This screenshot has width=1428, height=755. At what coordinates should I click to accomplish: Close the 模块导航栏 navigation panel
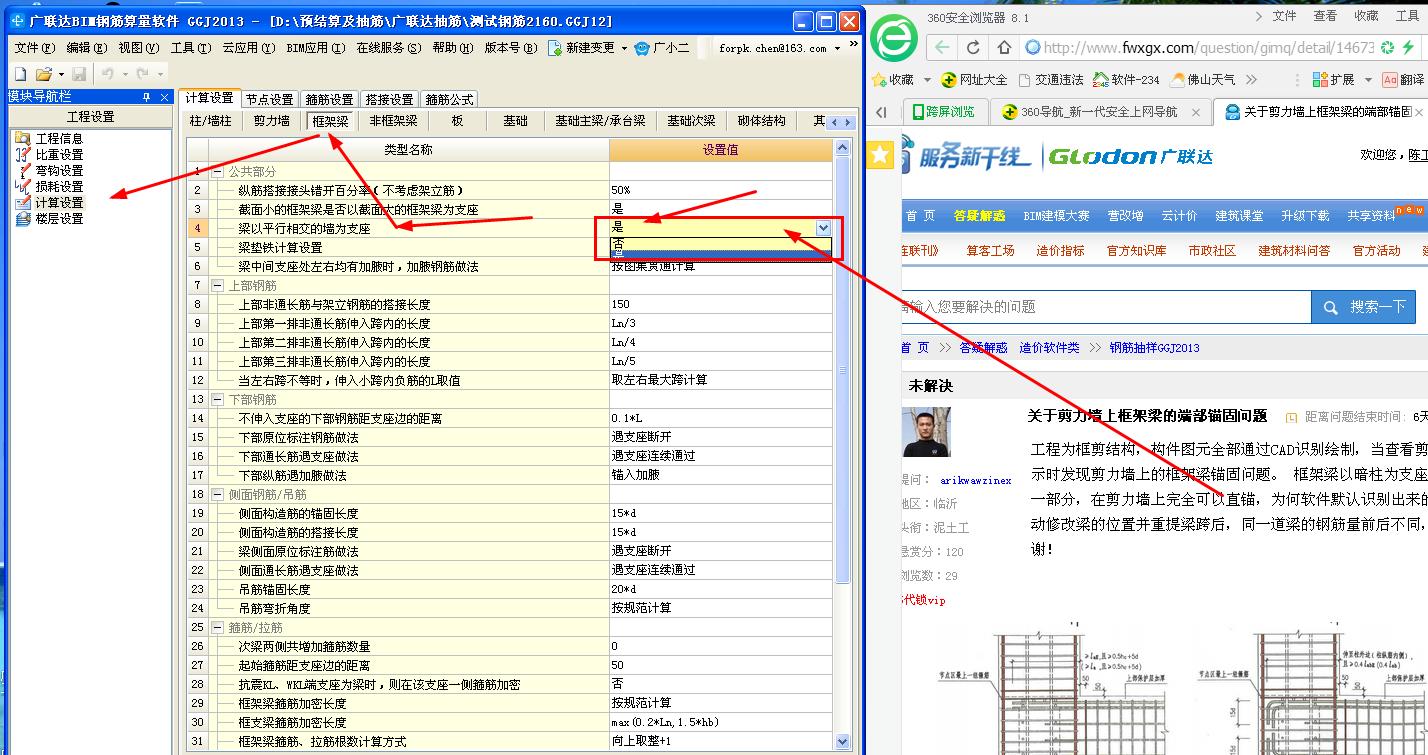[165, 97]
